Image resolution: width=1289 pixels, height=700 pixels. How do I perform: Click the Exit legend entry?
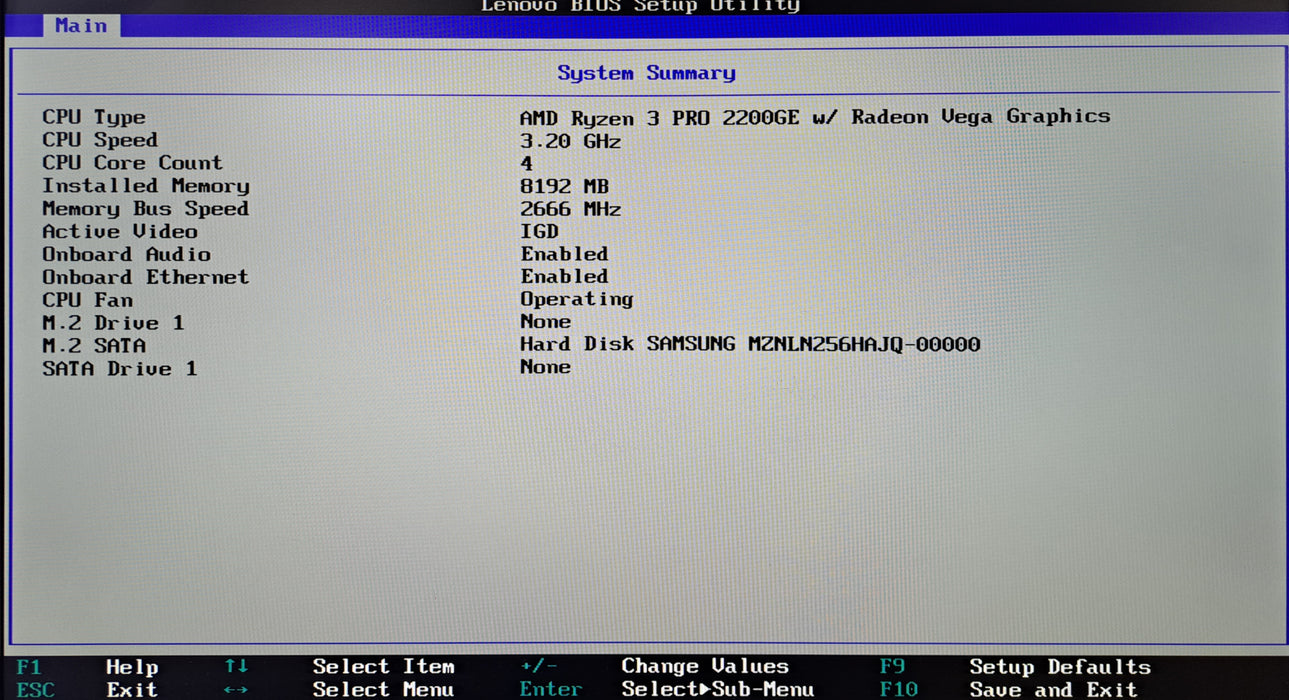[x=132, y=690]
